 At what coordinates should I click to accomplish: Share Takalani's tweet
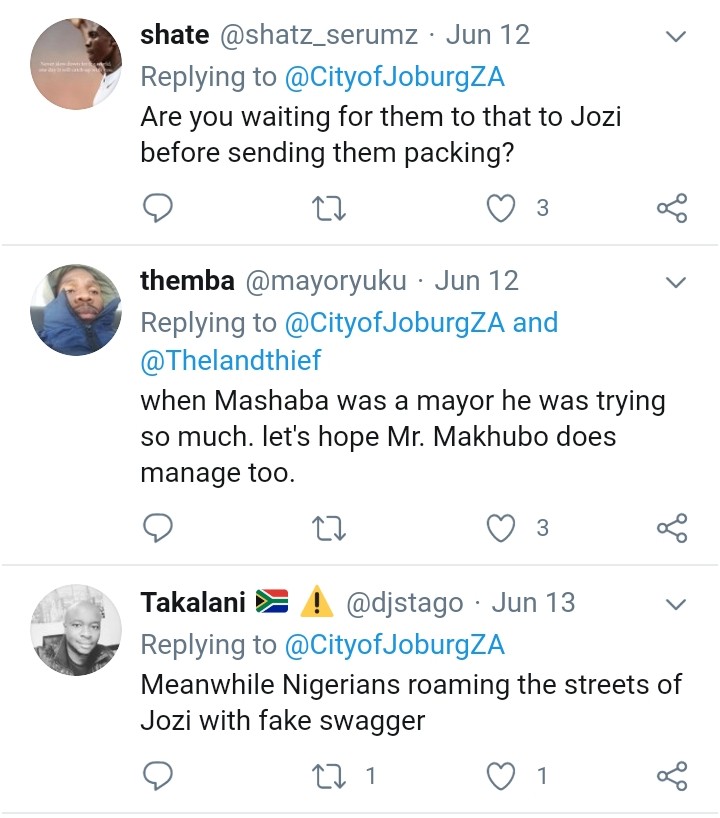click(x=672, y=775)
